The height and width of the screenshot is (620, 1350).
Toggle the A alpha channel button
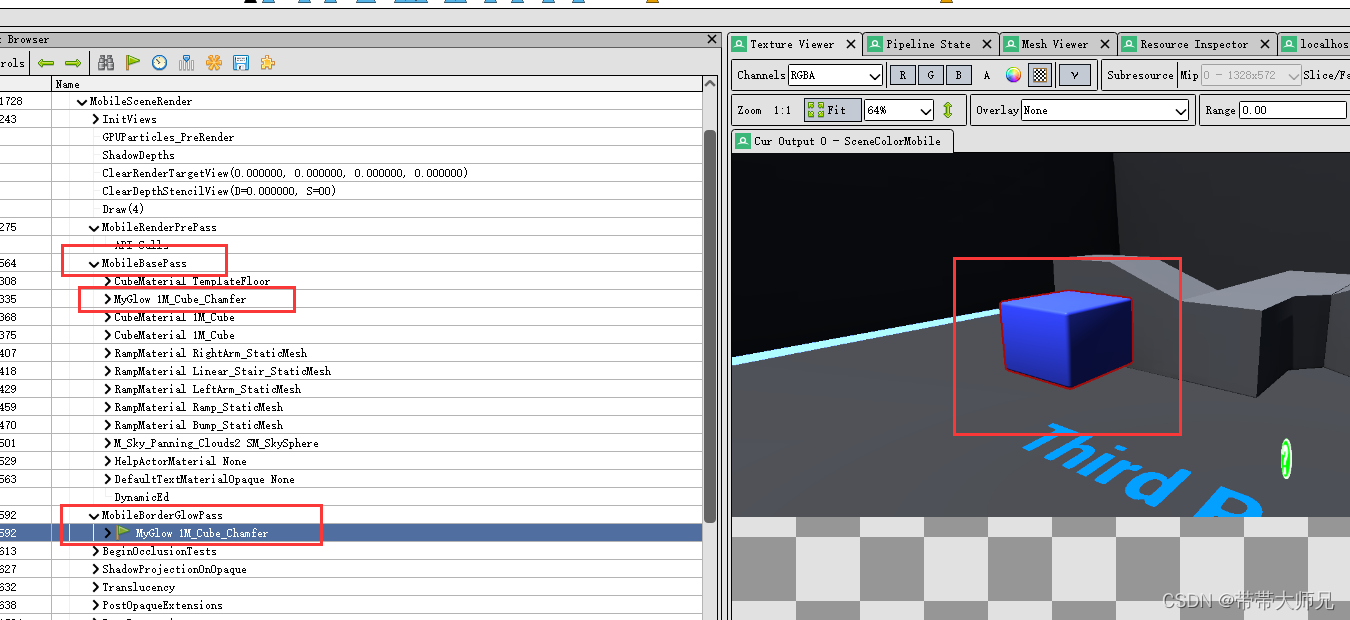pos(987,75)
